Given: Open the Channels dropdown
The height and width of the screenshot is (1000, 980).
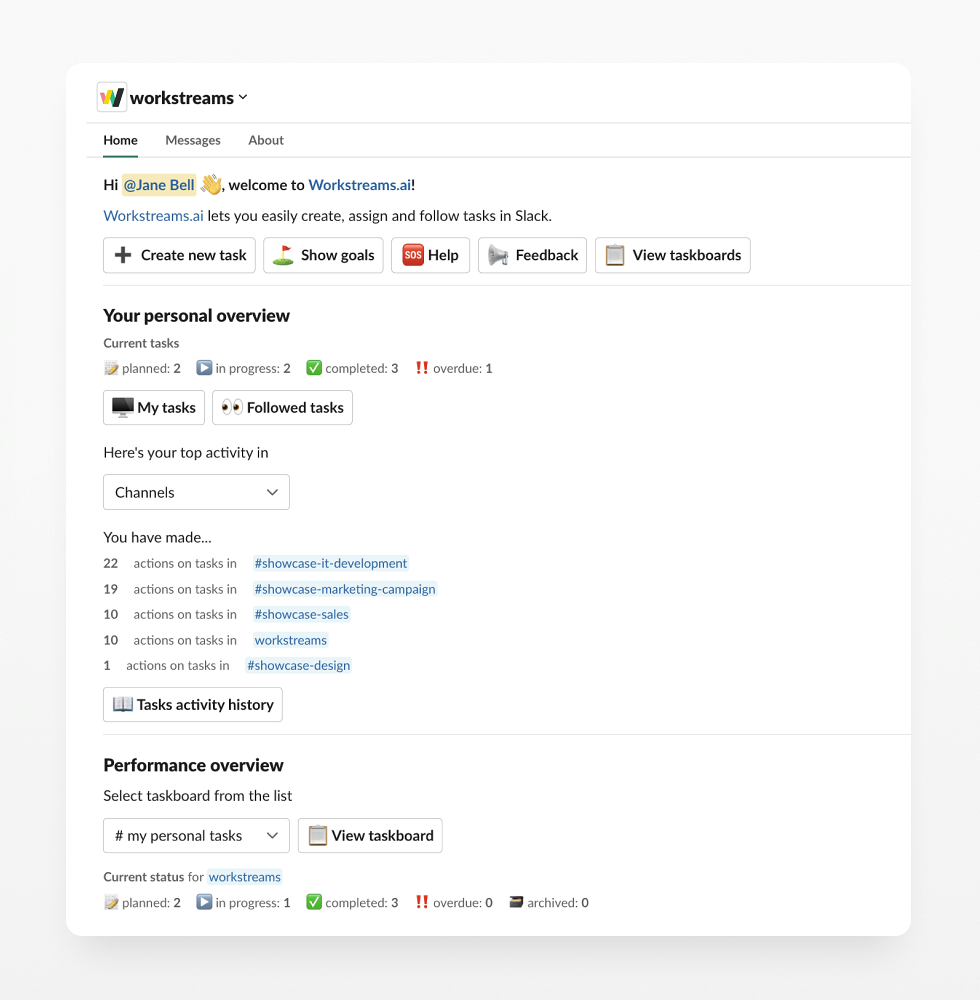Looking at the screenshot, I should point(196,492).
